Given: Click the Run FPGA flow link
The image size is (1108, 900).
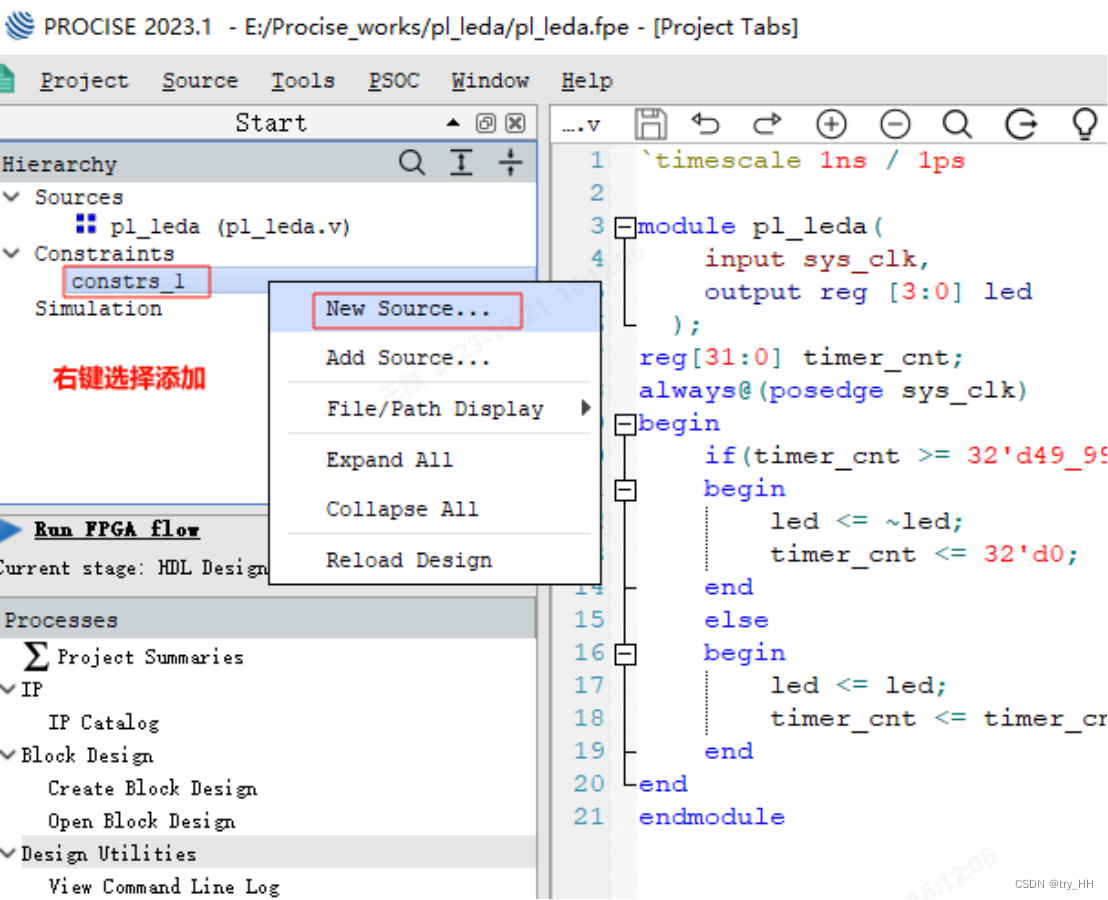Looking at the screenshot, I should [117, 529].
